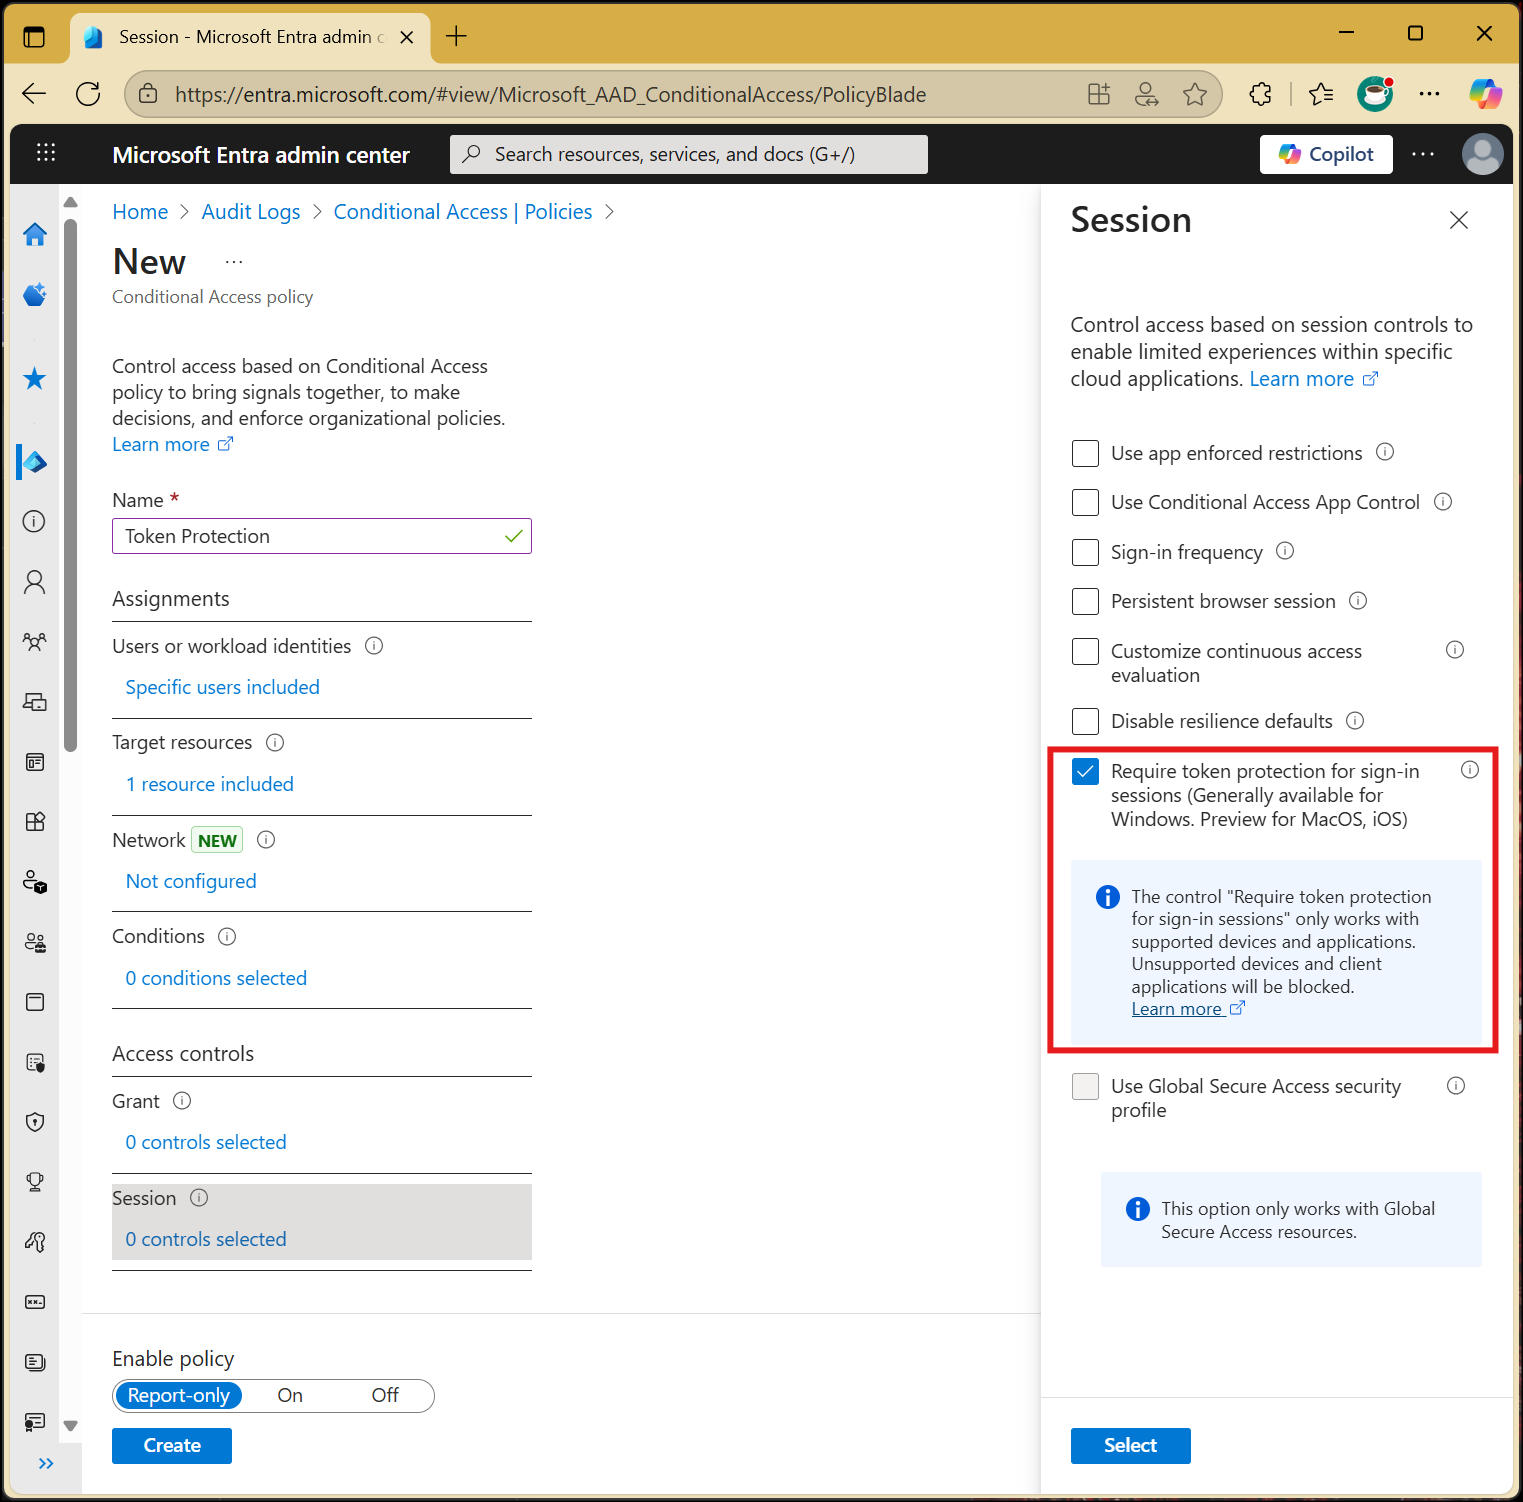
Task: Select Home in the left sidebar
Action: (x=35, y=235)
